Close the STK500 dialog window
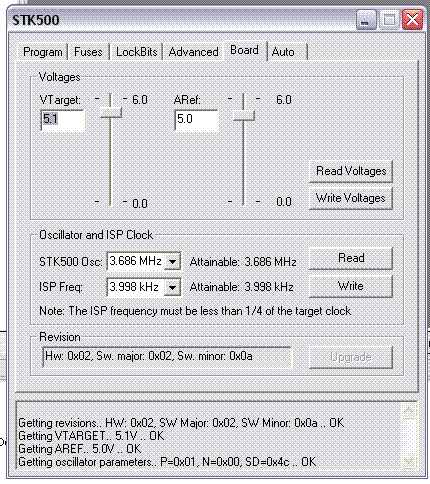This screenshot has height=484, width=430. click(x=413, y=20)
